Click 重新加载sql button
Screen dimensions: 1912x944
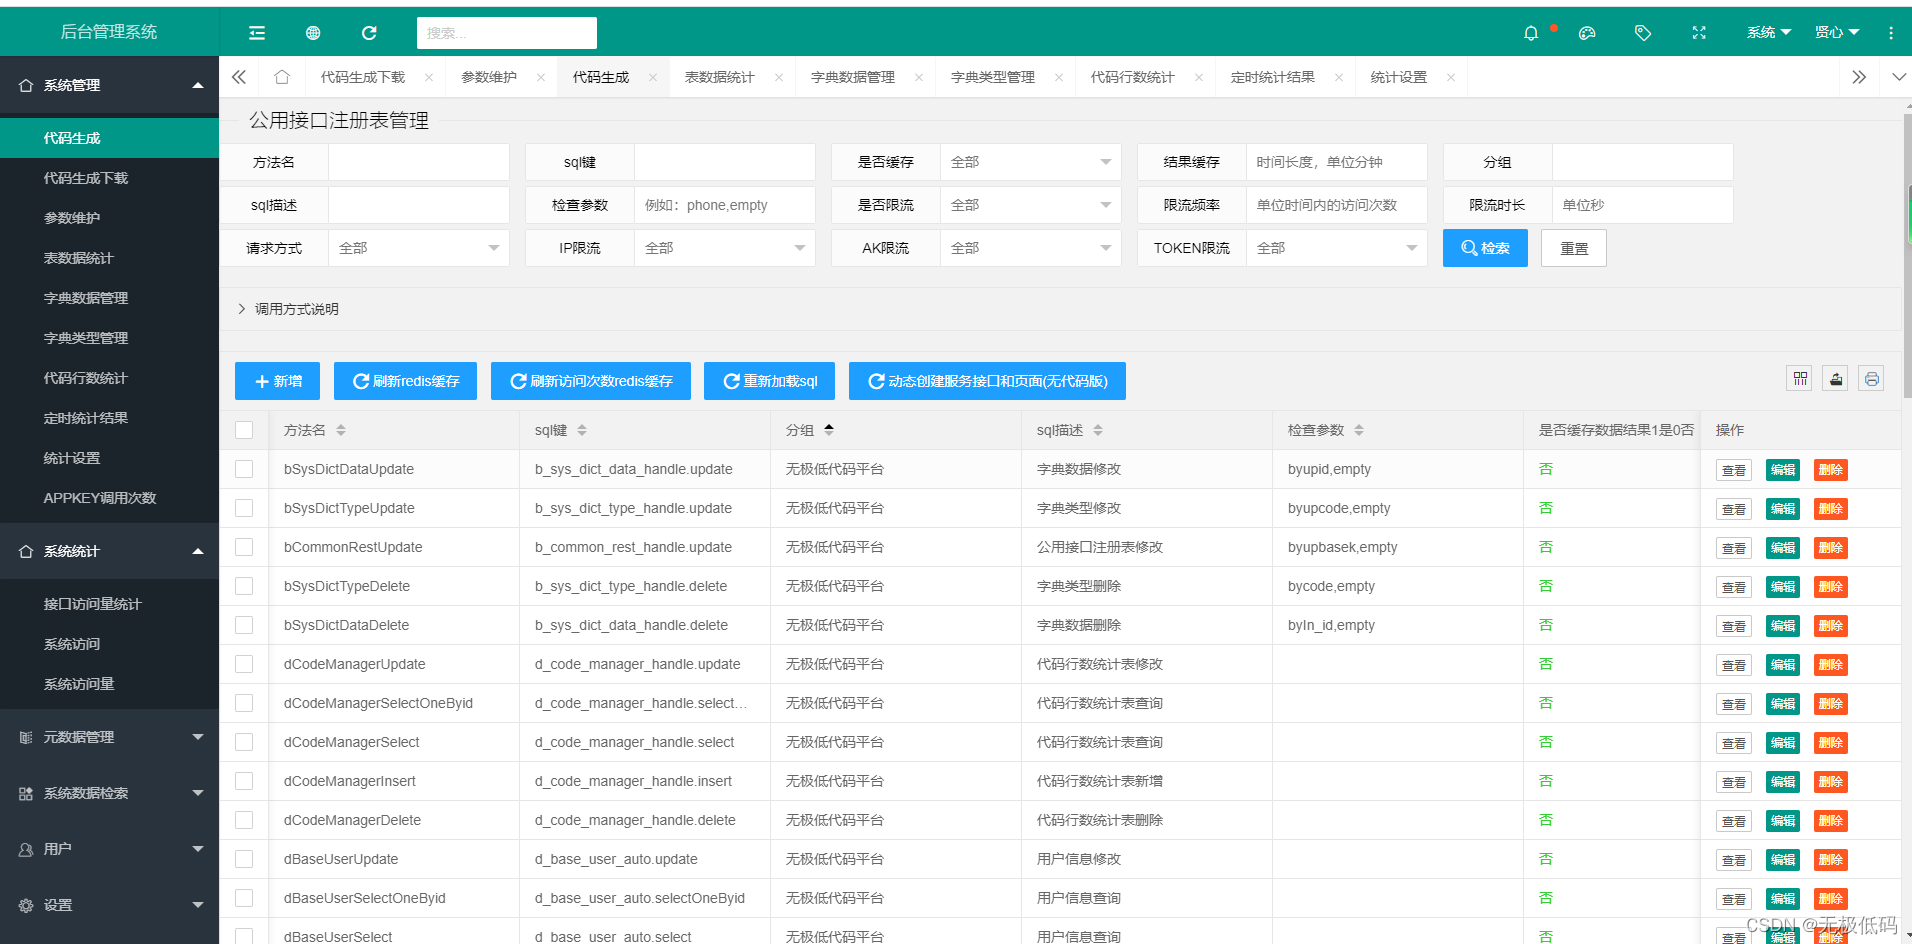[769, 381]
